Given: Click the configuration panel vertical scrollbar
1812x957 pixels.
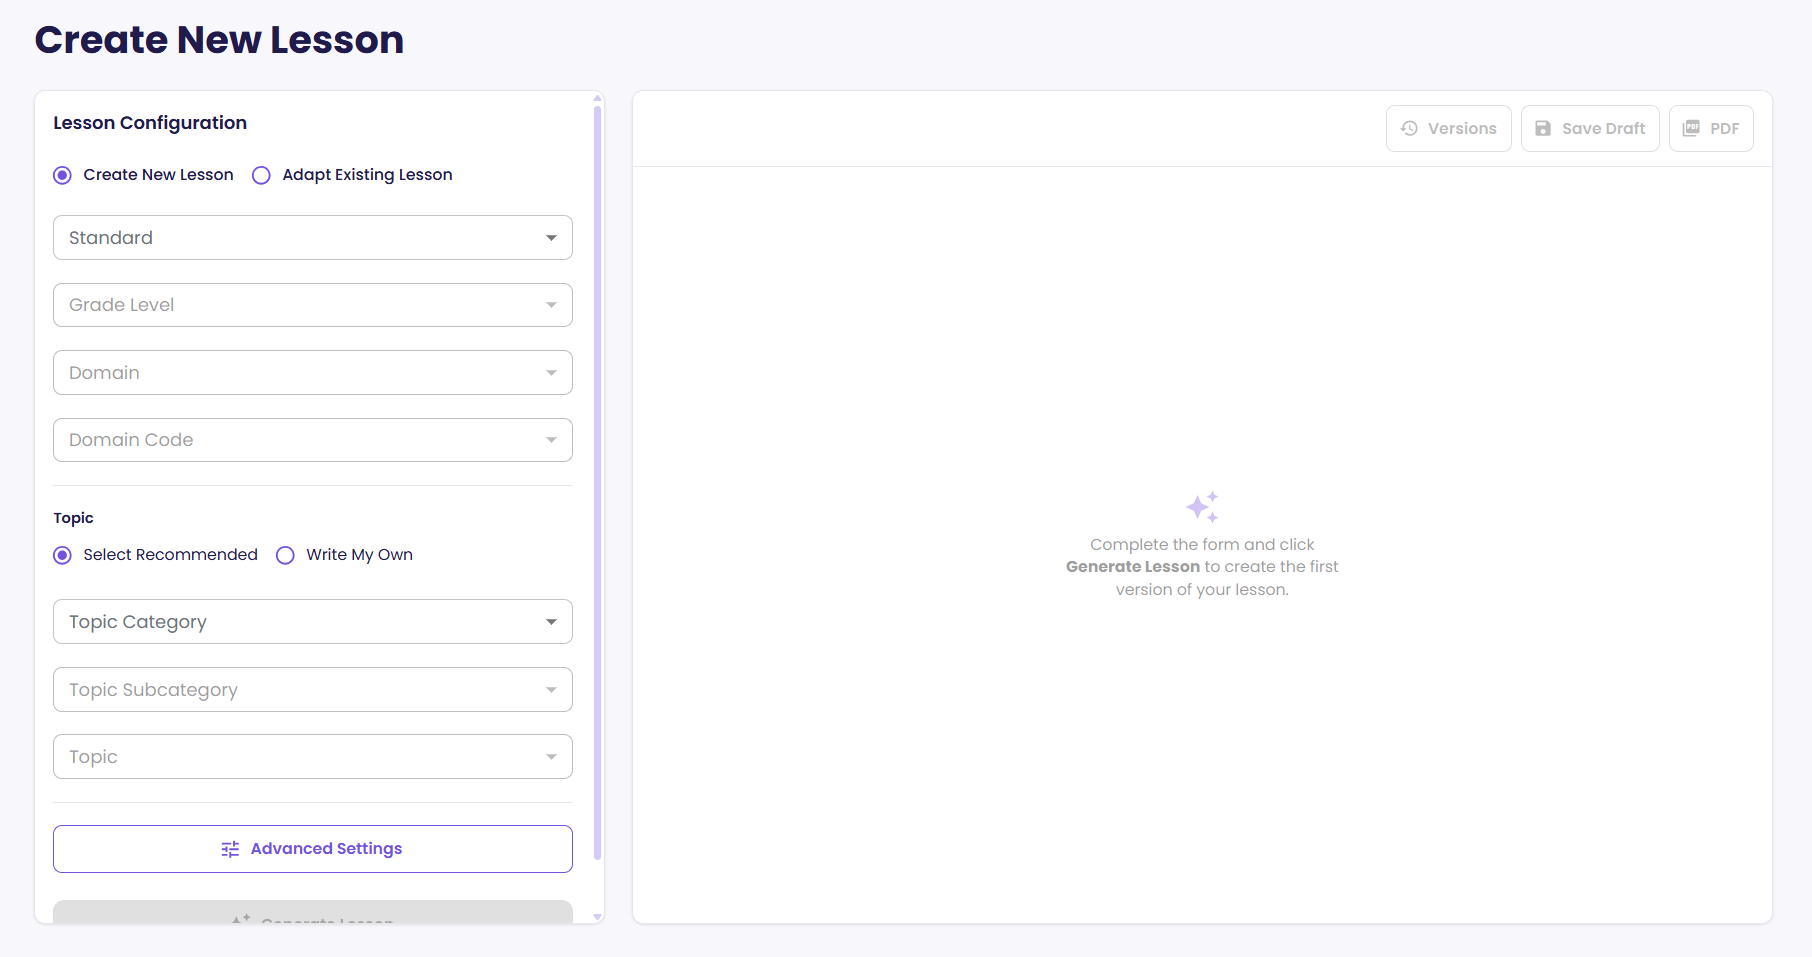Looking at the screenshot, I should (x=598, y=483).
